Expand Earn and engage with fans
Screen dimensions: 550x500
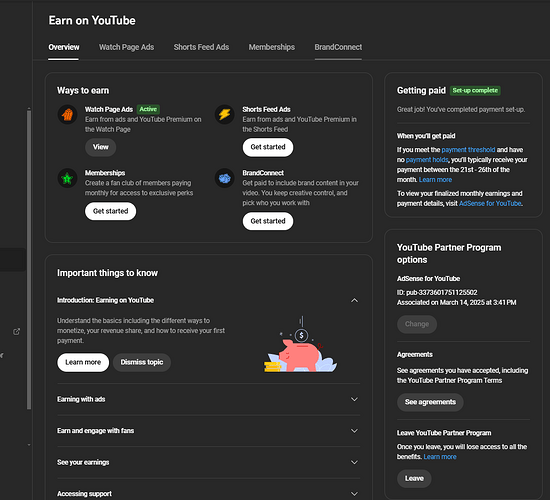208,431
